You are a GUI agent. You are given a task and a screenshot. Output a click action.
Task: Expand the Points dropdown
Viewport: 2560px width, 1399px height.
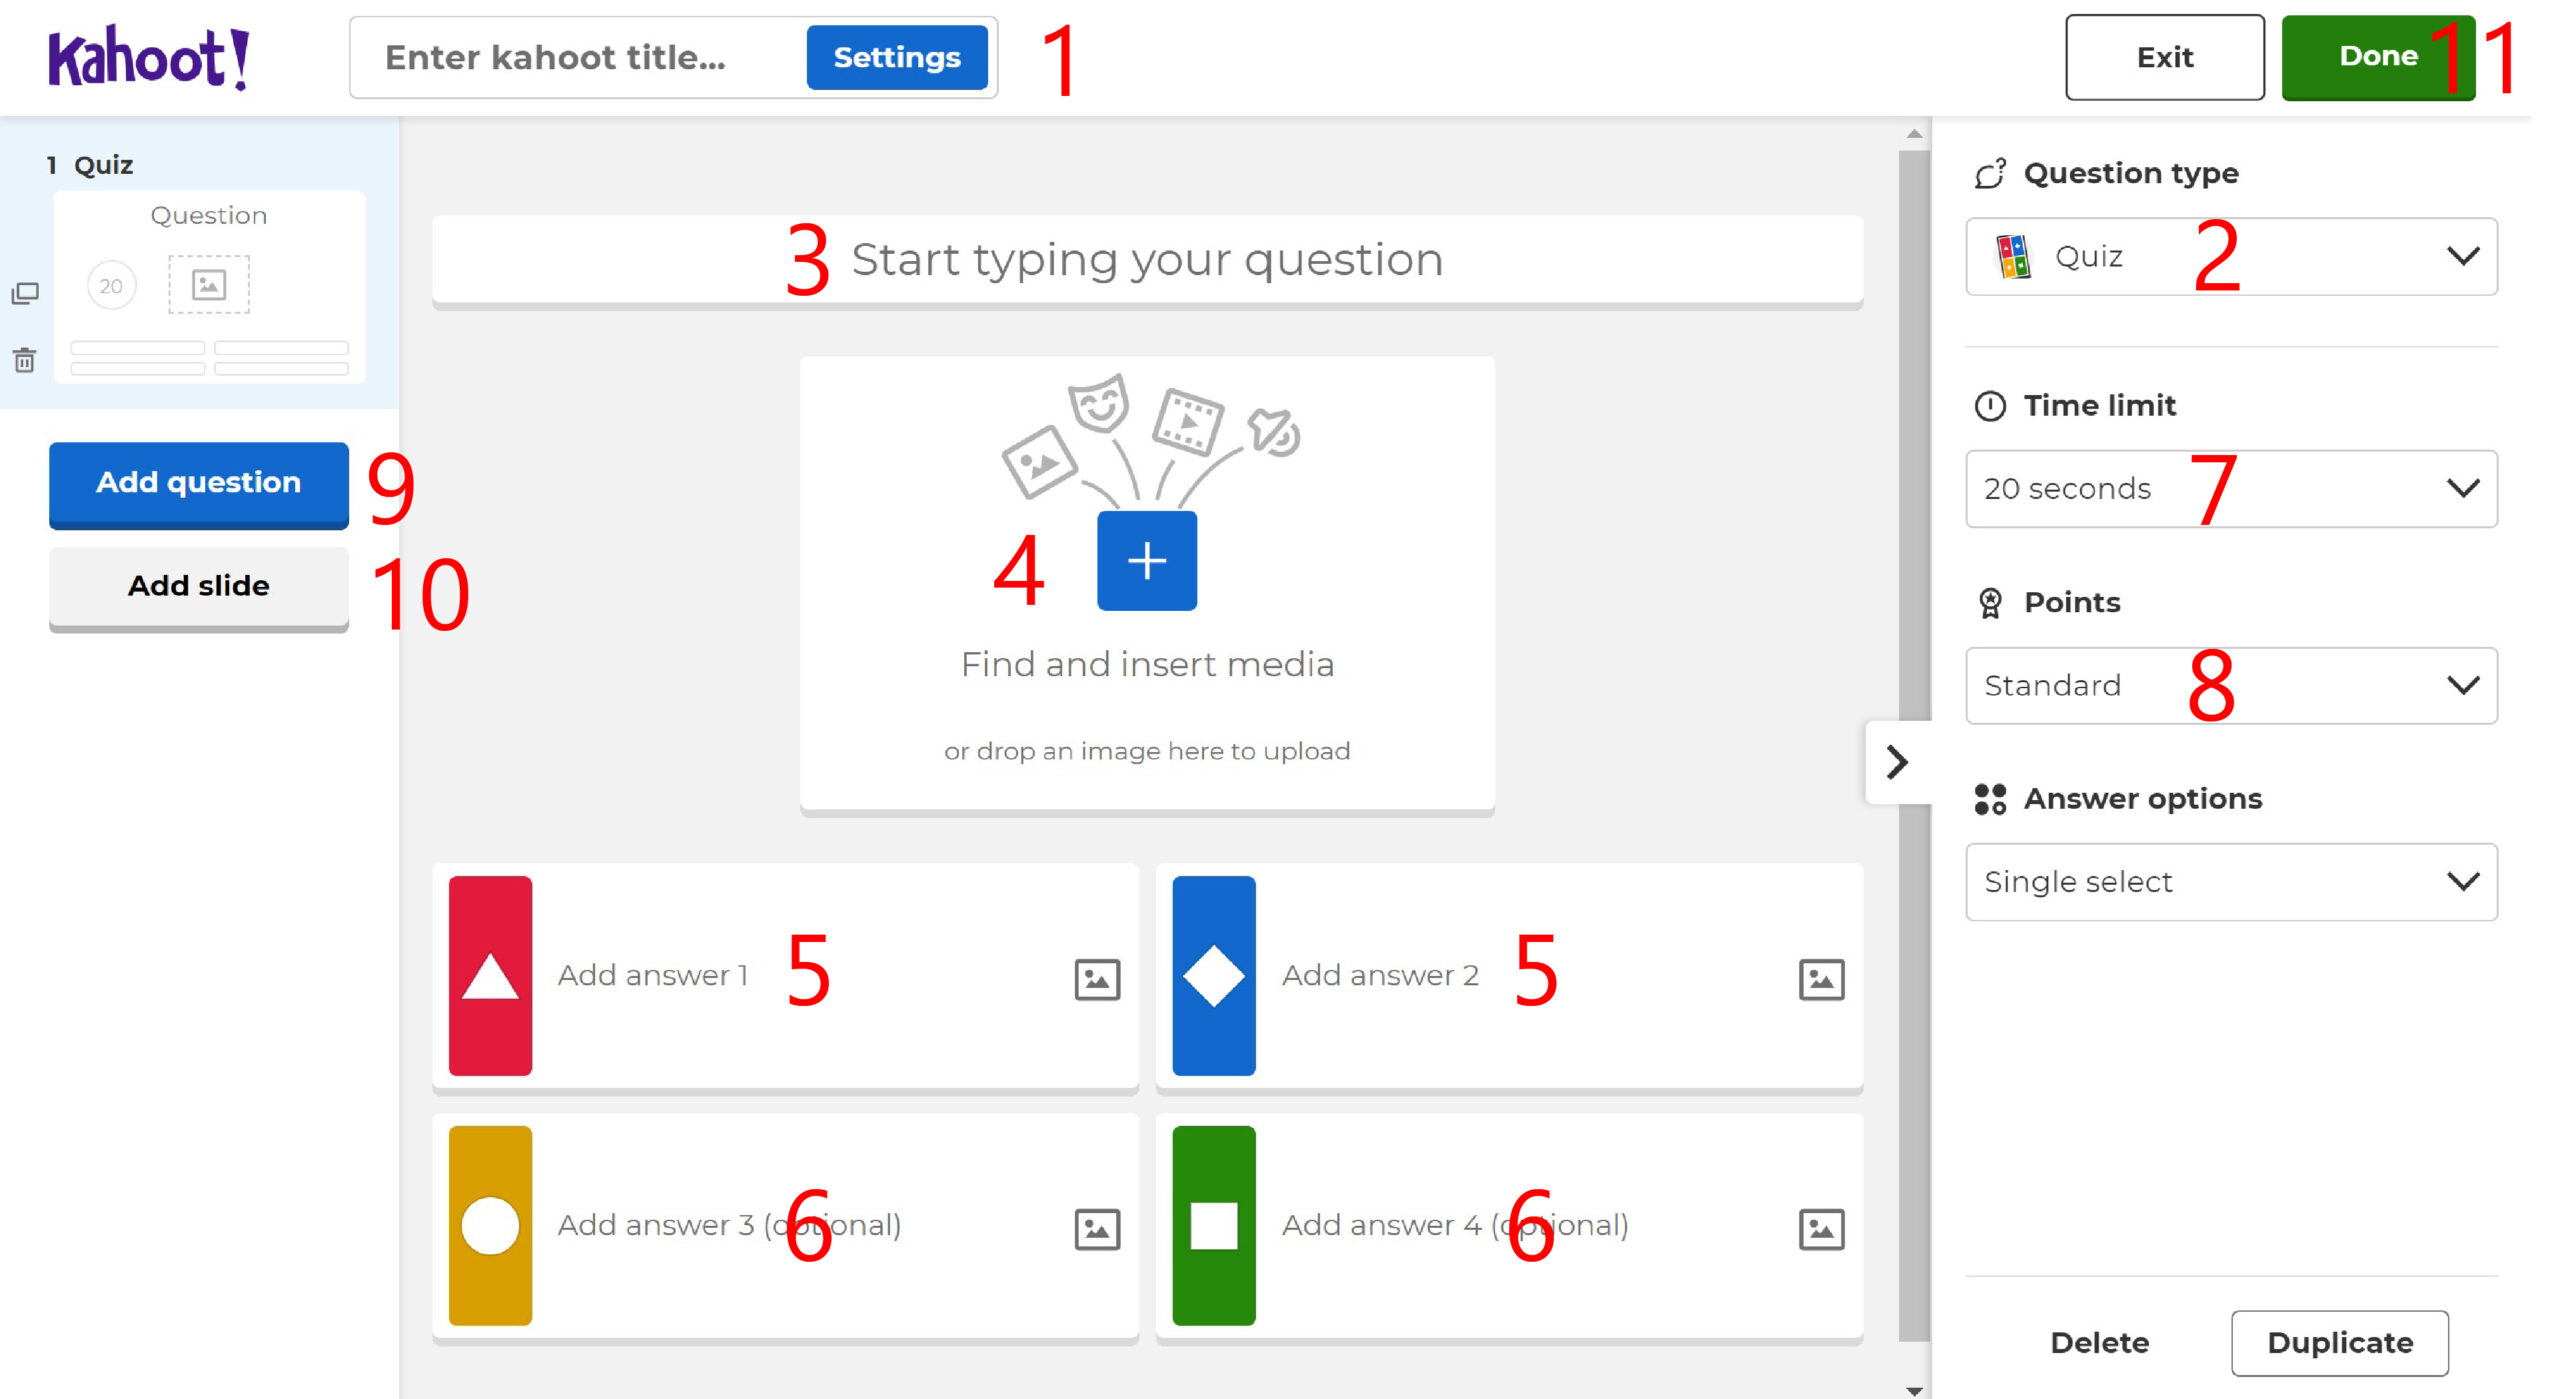coord(2231,685)
